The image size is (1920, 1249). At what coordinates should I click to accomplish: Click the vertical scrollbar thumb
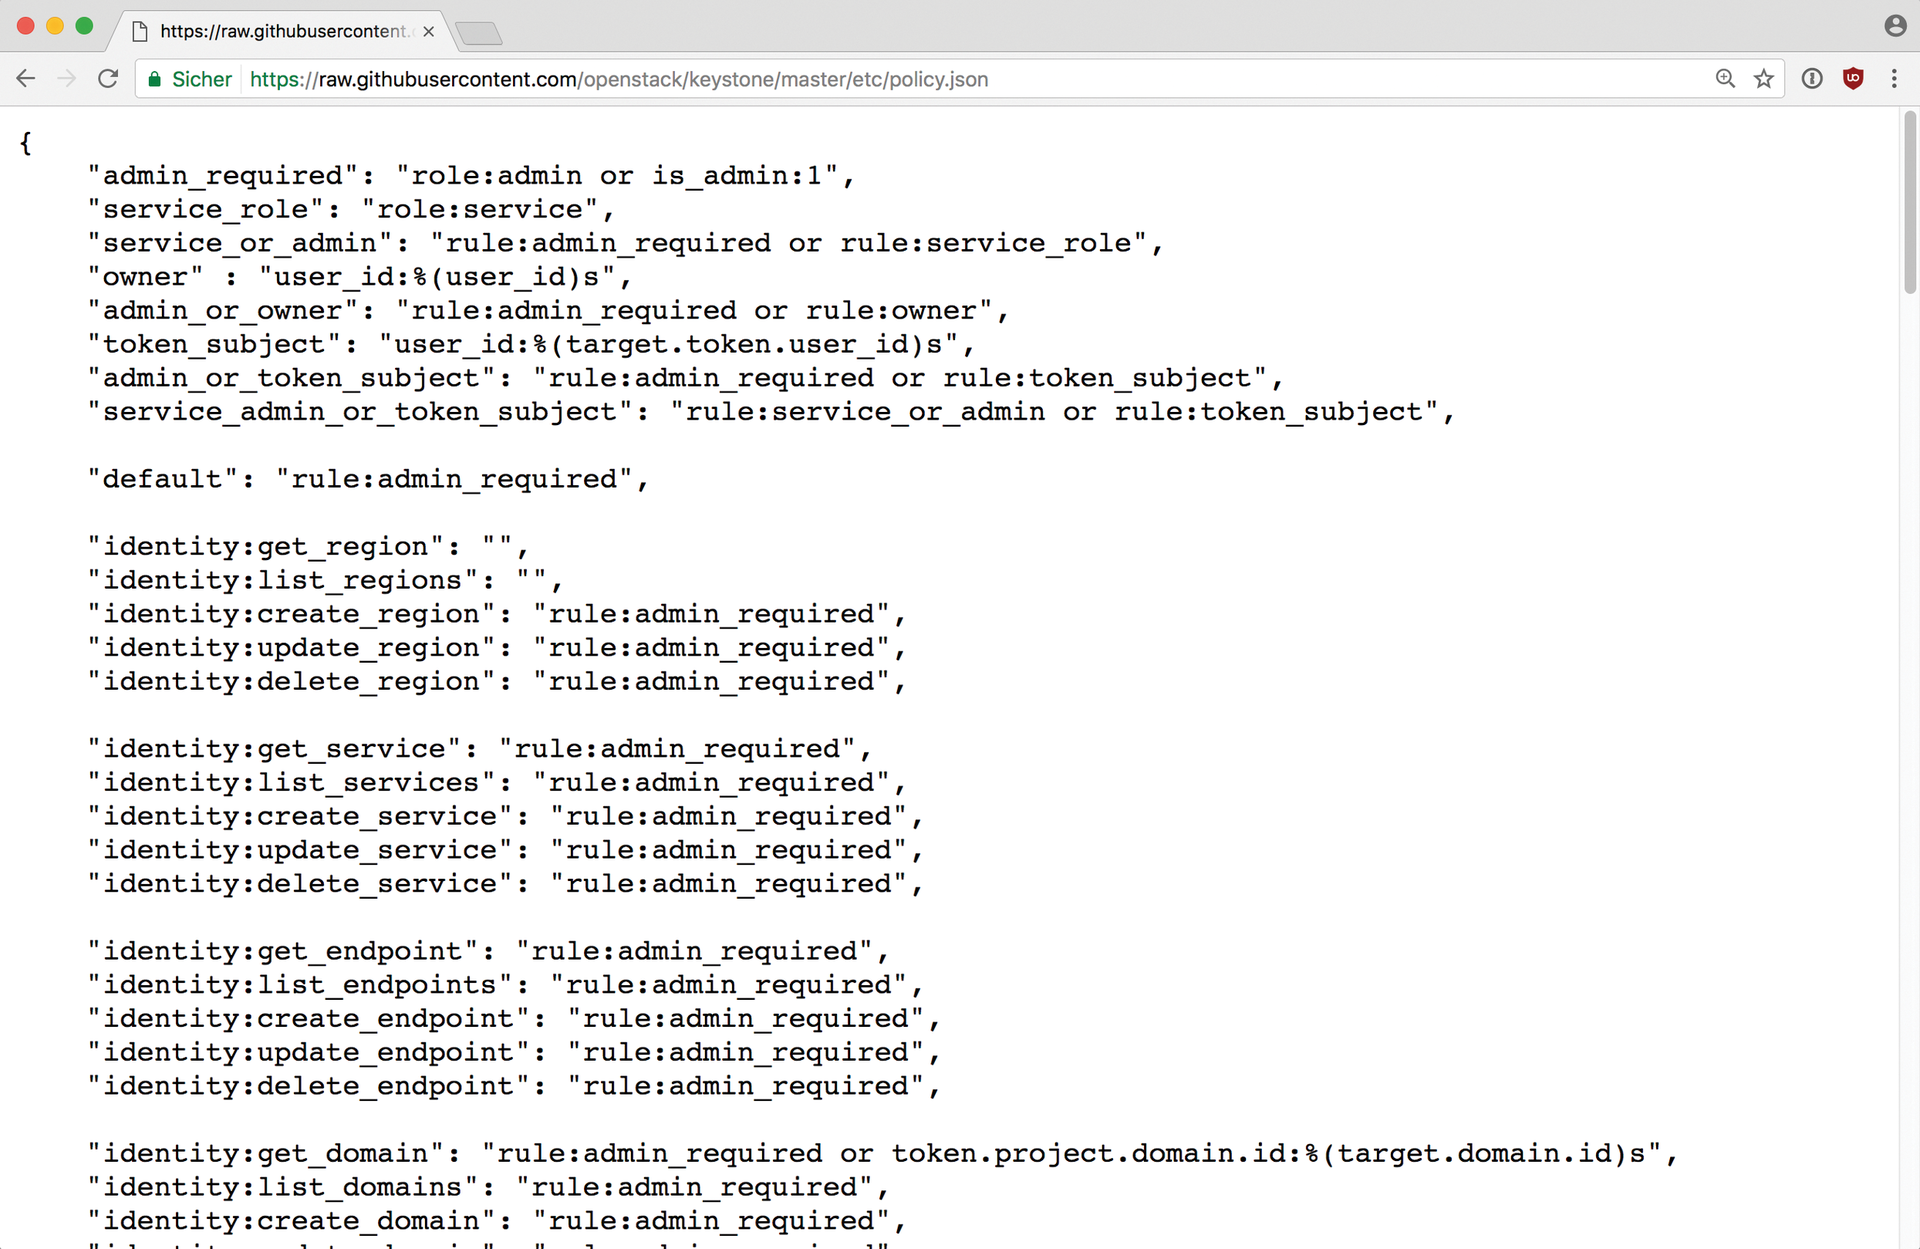tap(1910, 202)
